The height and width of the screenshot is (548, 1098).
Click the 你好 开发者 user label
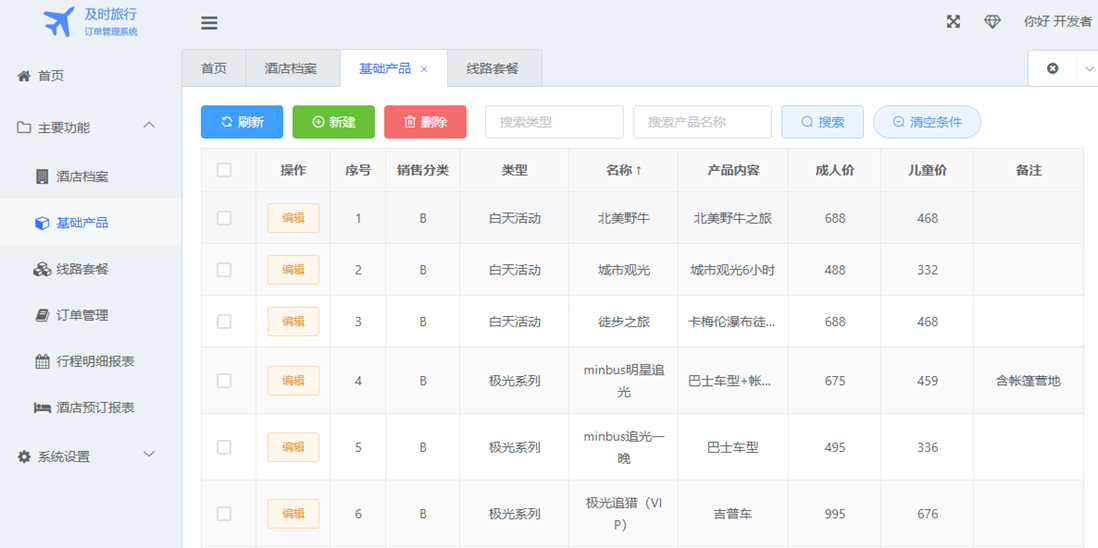click(1057, 22)
